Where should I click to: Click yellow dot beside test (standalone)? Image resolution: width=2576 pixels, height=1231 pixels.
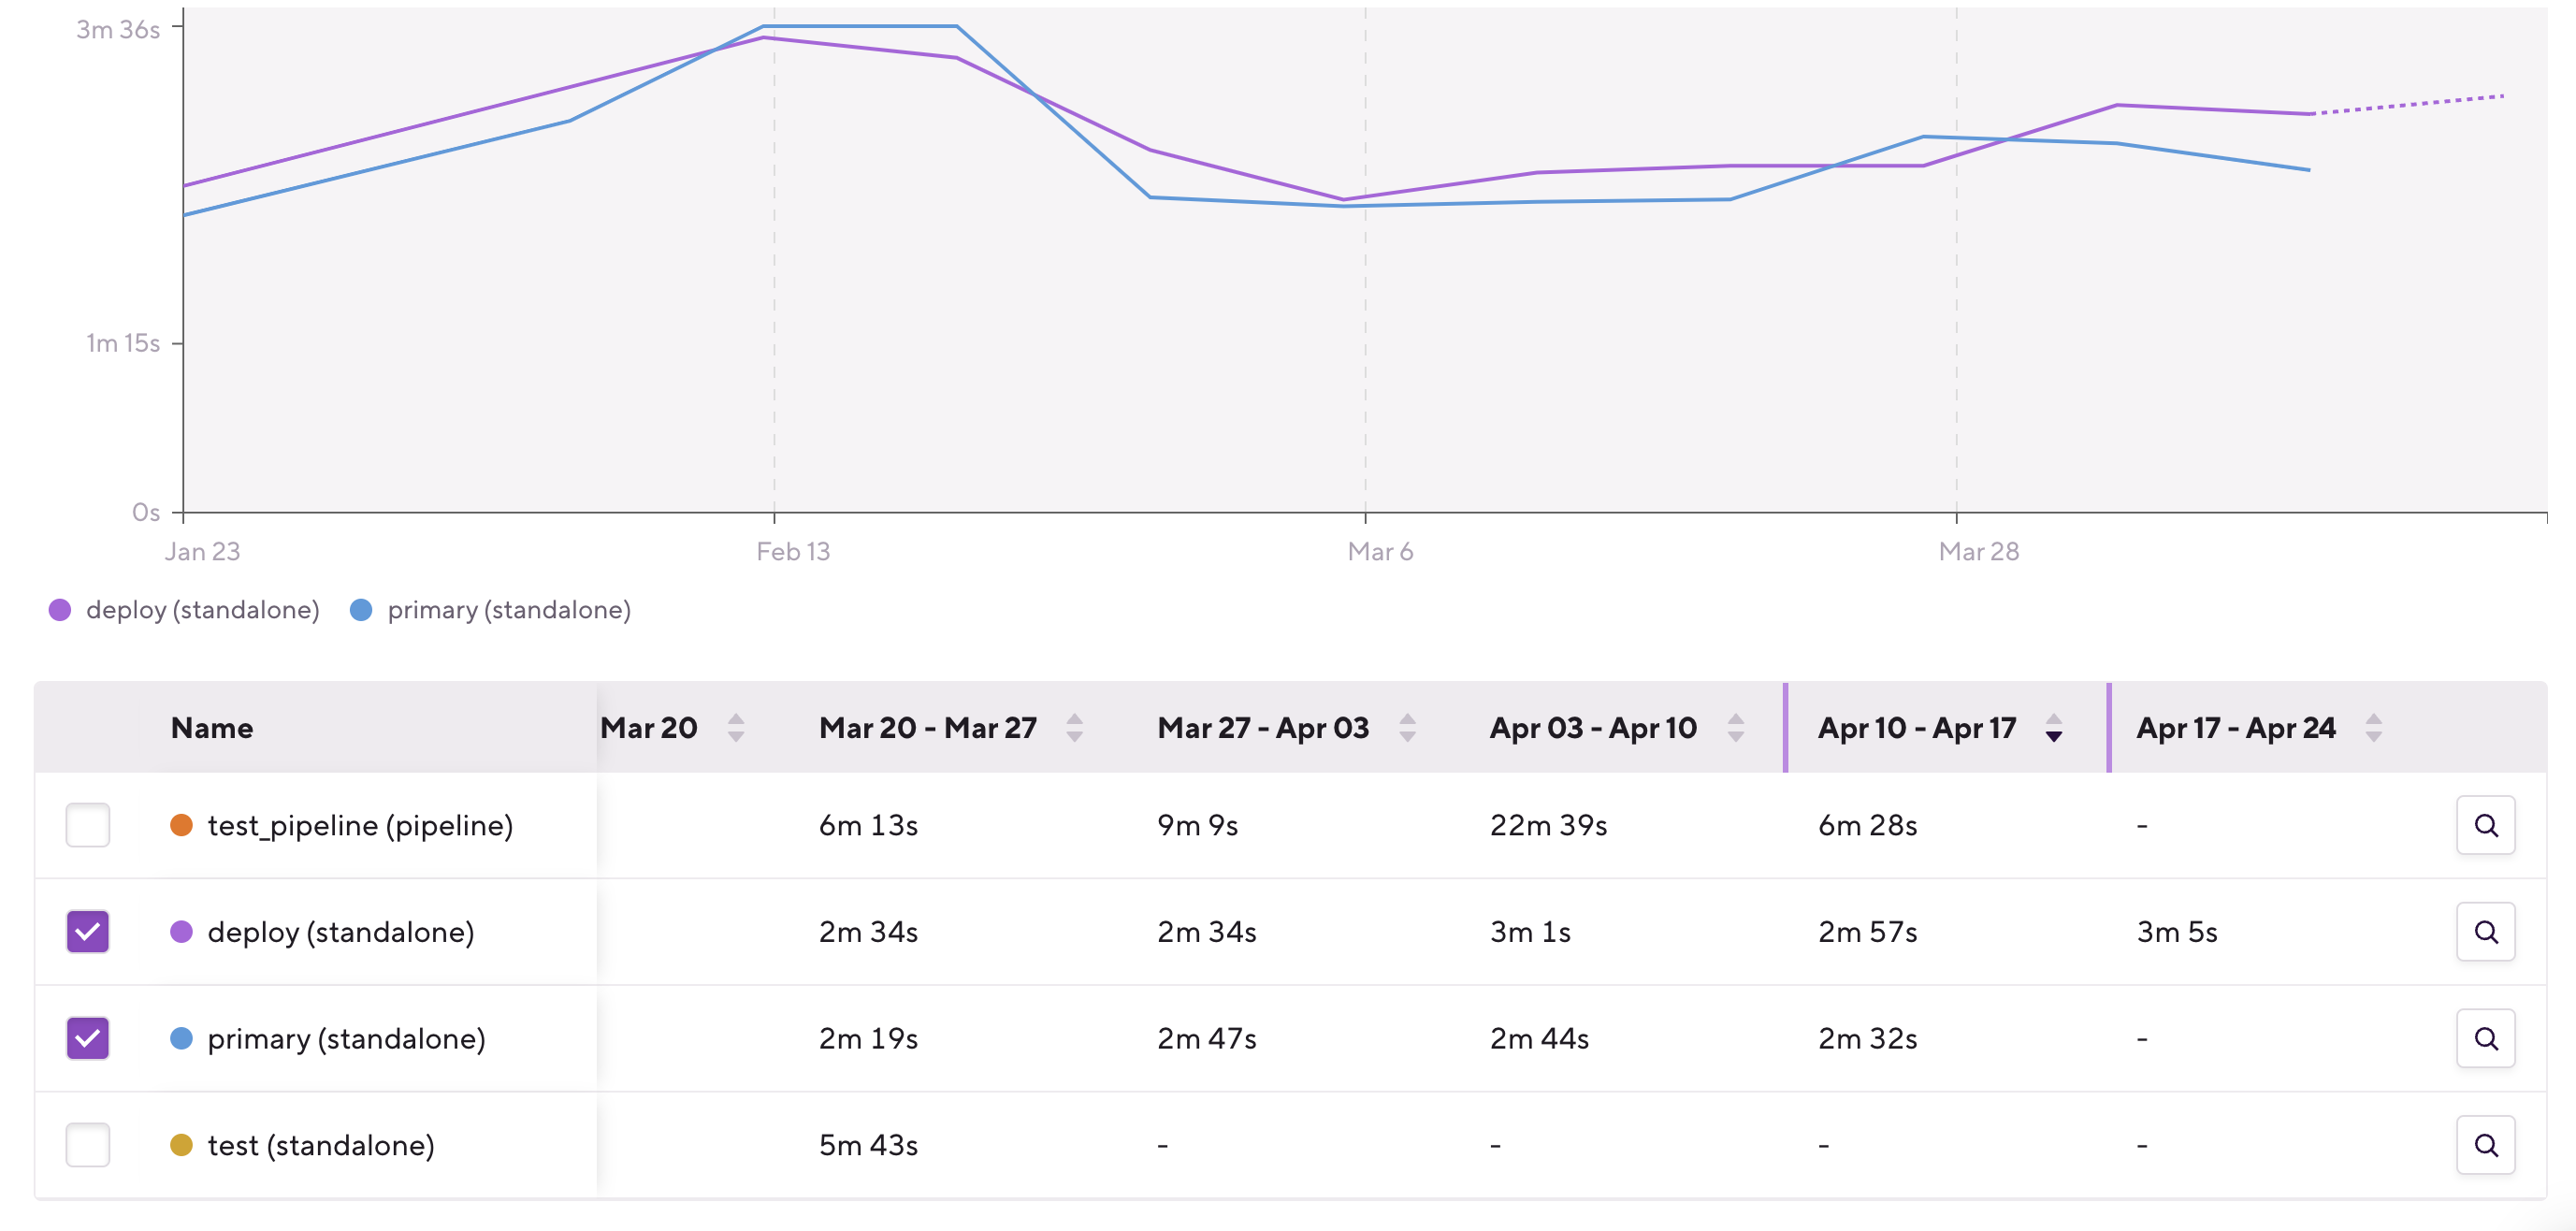tap(181, 1145)
